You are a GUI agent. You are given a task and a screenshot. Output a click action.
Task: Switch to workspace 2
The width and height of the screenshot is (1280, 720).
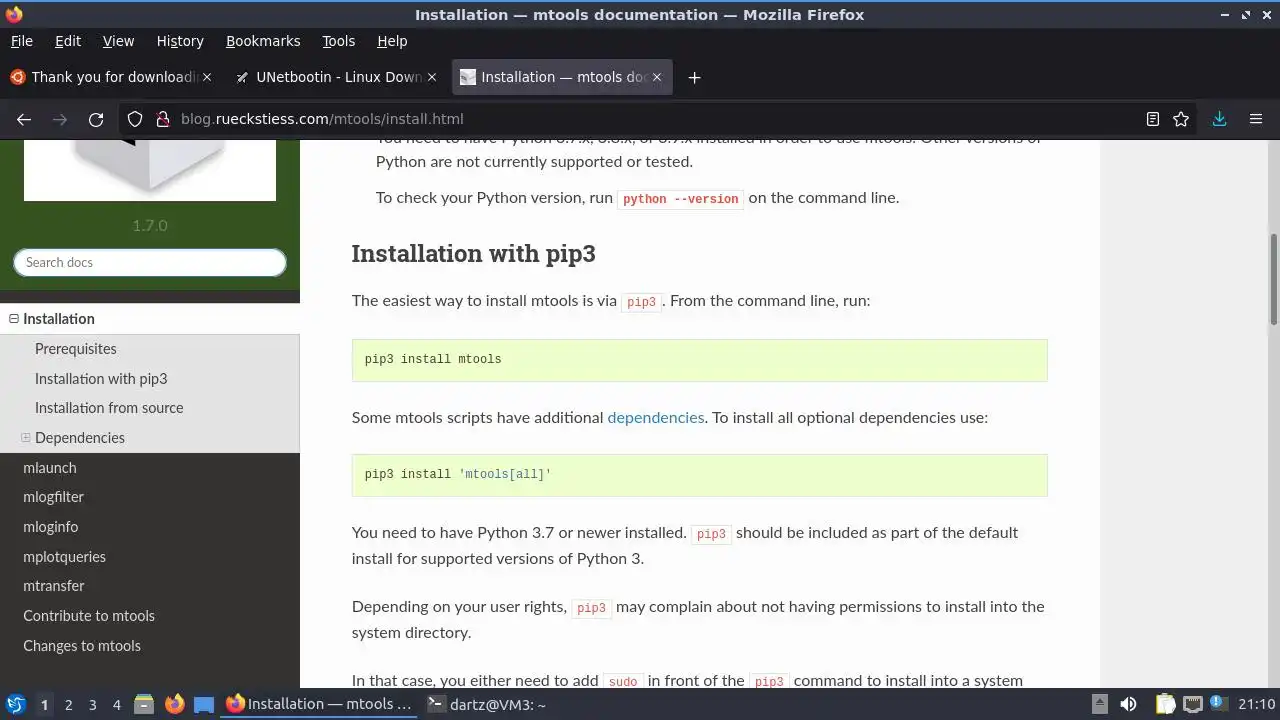[68, 705]
